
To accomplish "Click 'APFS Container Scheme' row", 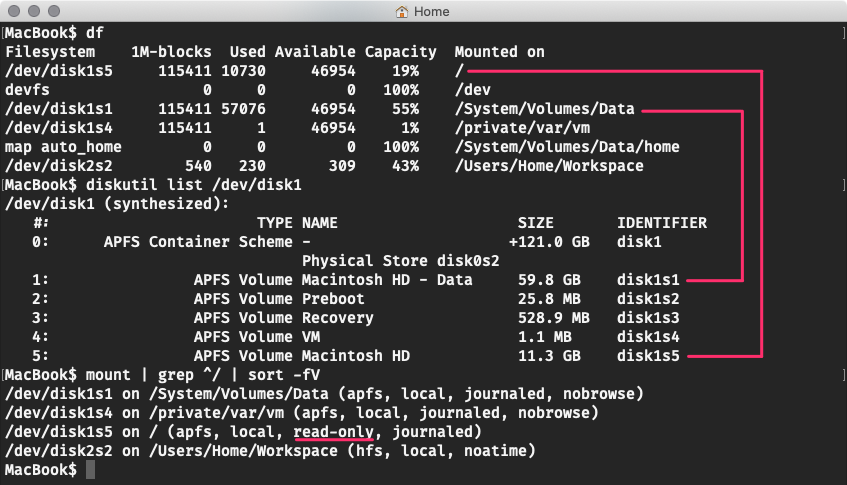I will click(x=346, y=241).
